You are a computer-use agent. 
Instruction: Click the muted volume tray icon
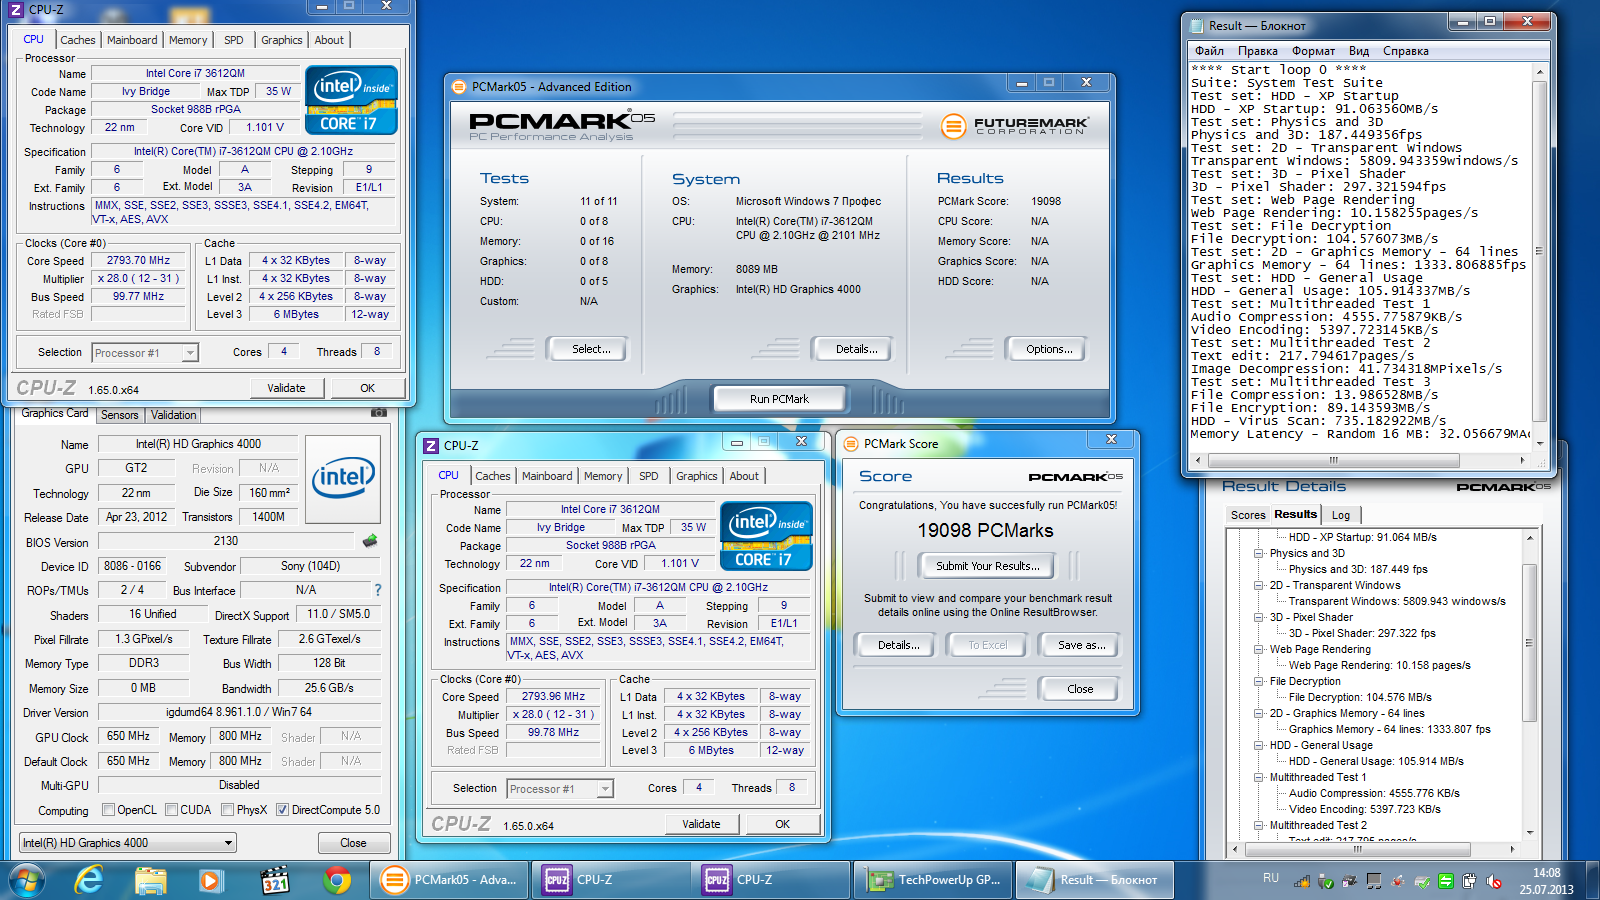pos(1493,881)
